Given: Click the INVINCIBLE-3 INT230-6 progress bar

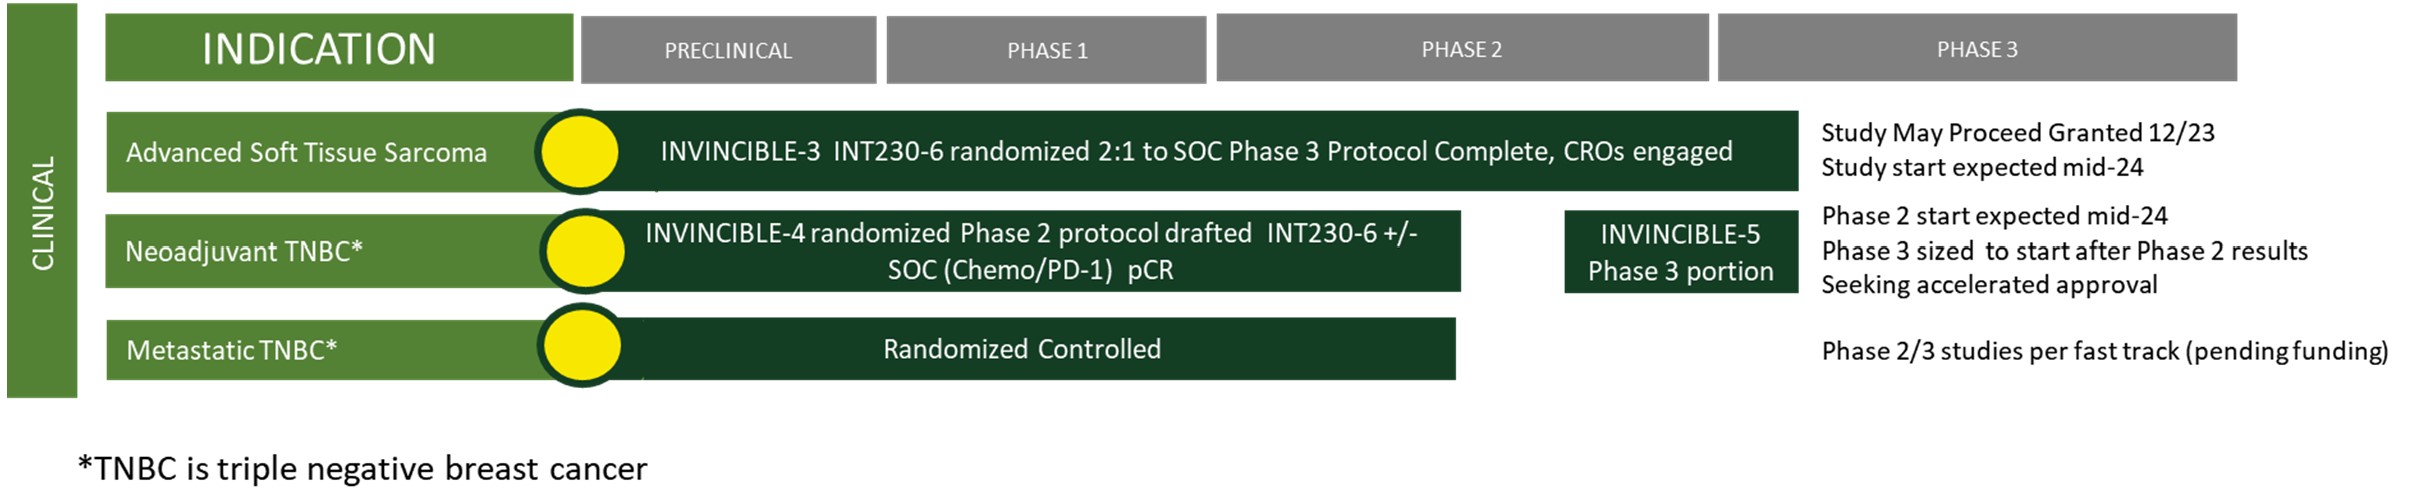Looking at the screenshot, I should (1195, 151).
